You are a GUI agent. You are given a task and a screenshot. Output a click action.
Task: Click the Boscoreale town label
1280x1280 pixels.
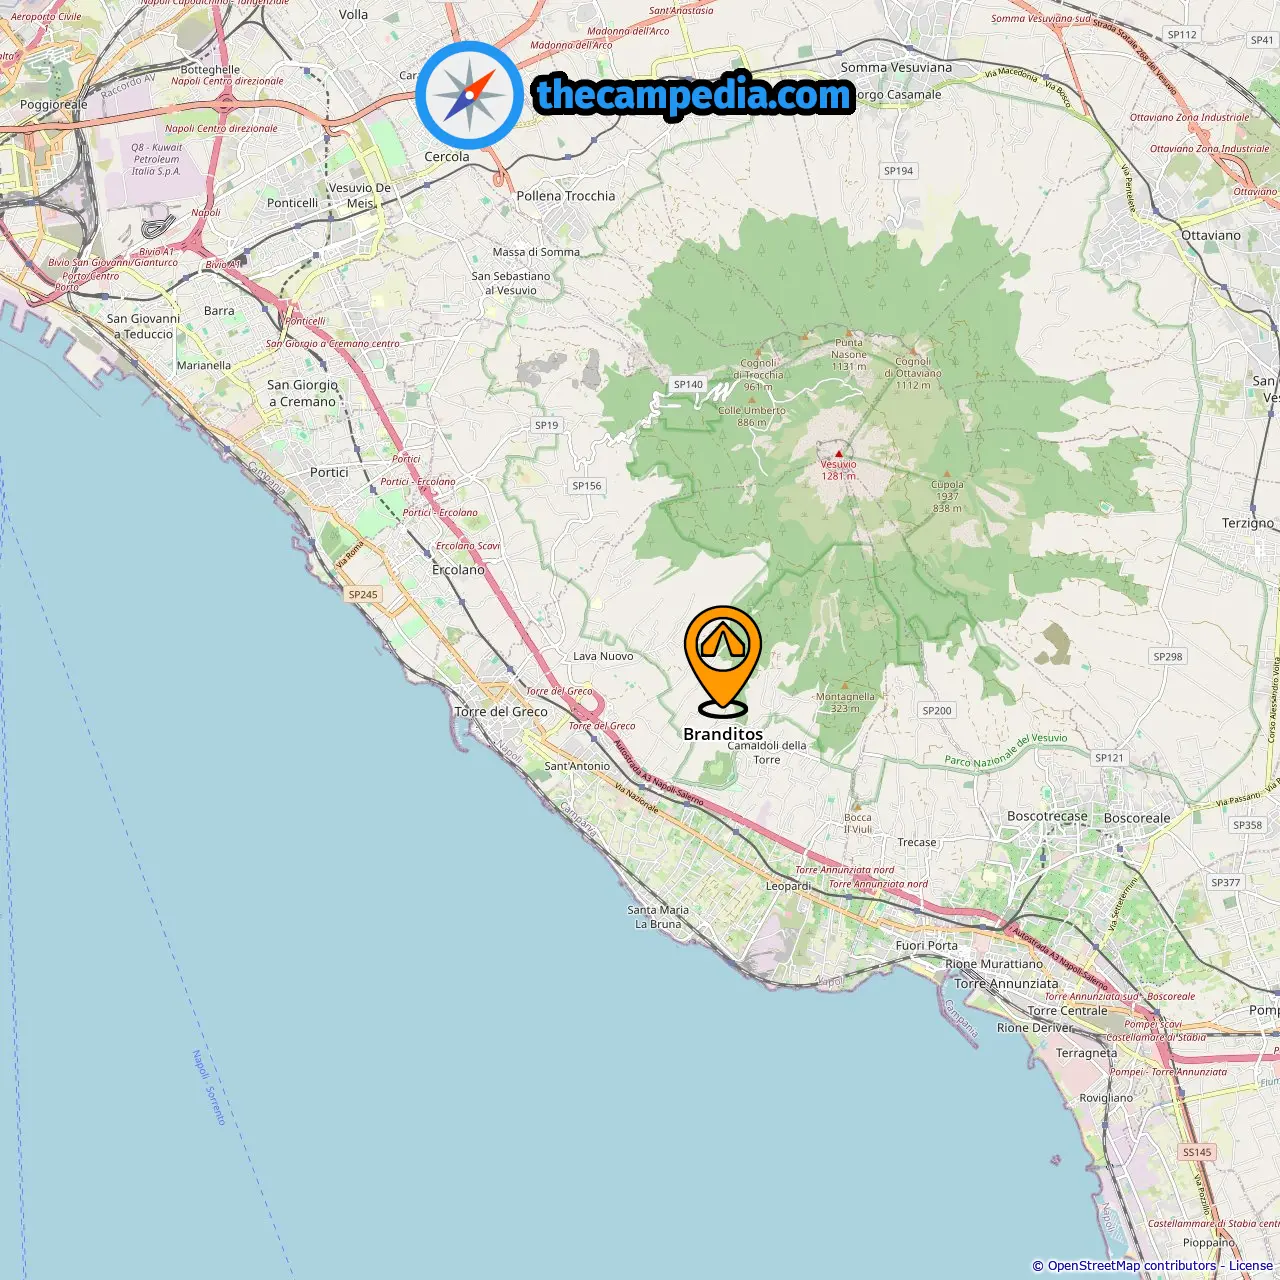click(1137, 818)
